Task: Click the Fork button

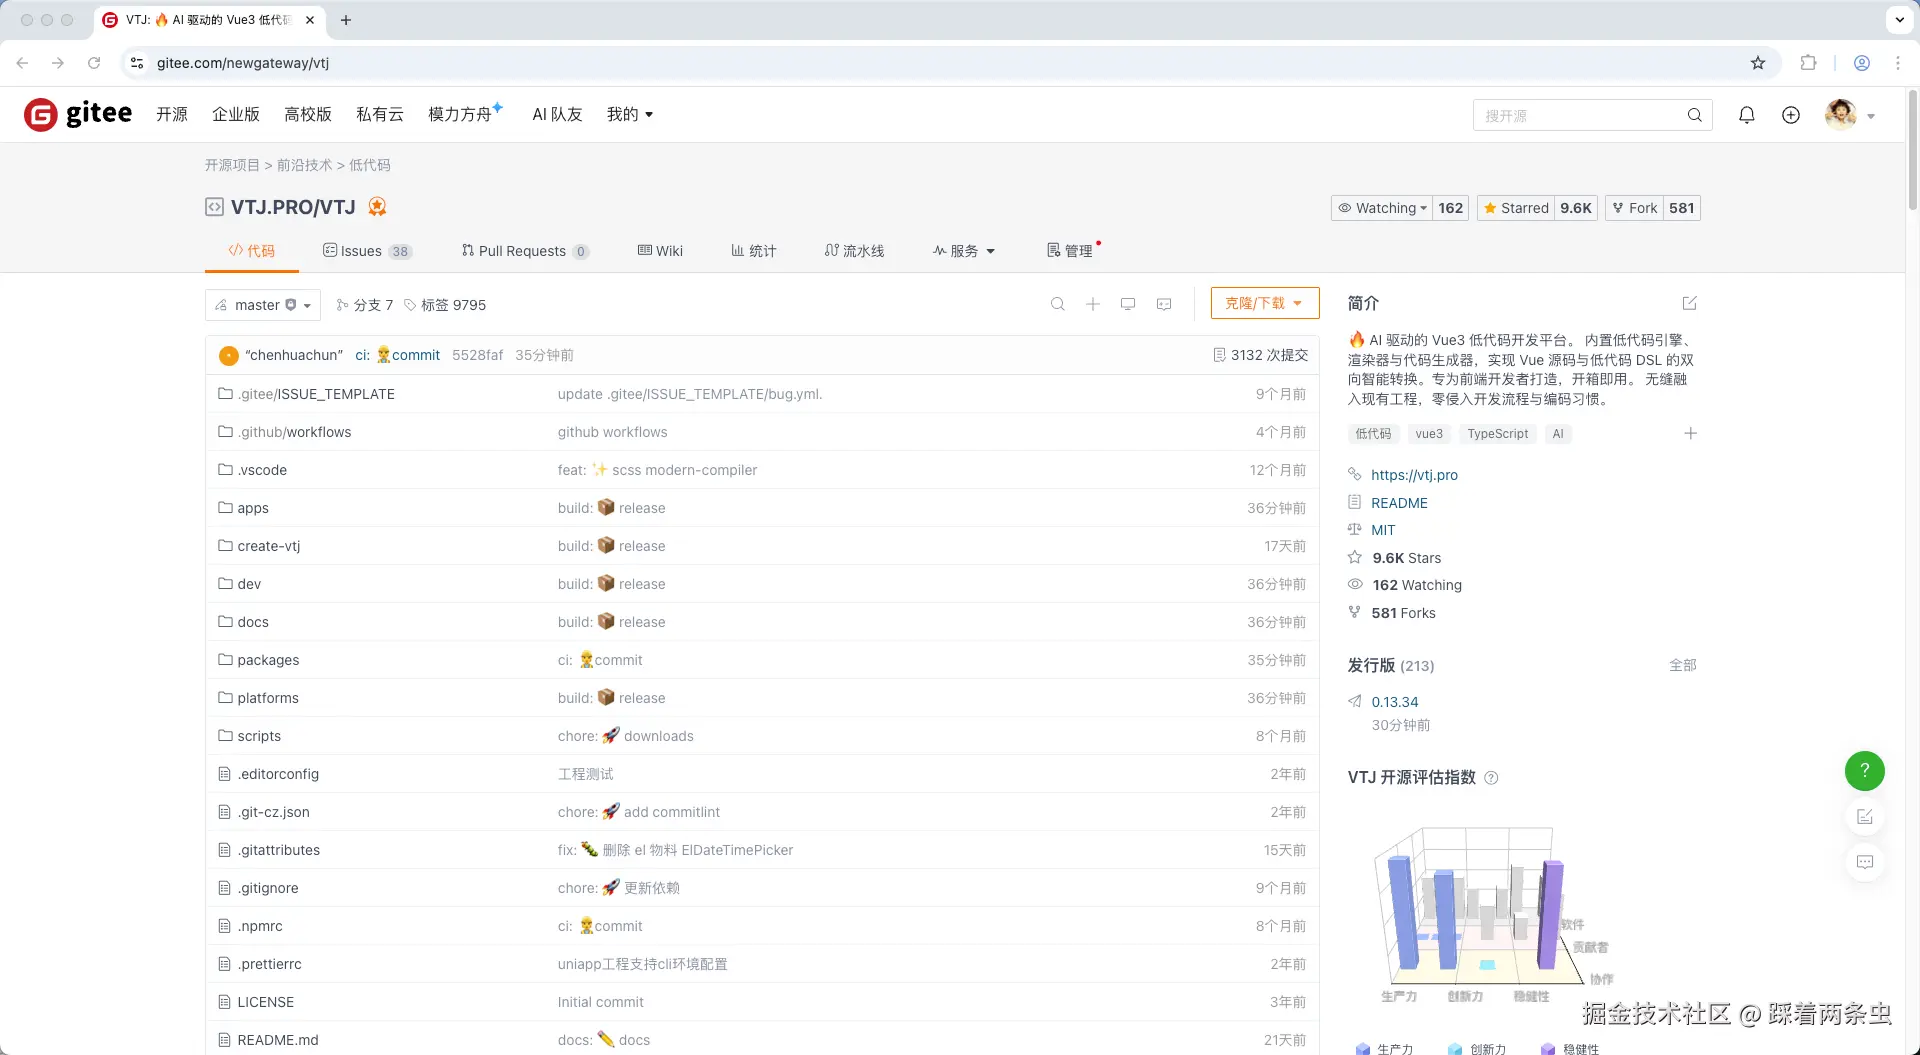Action: (1634, 208)
